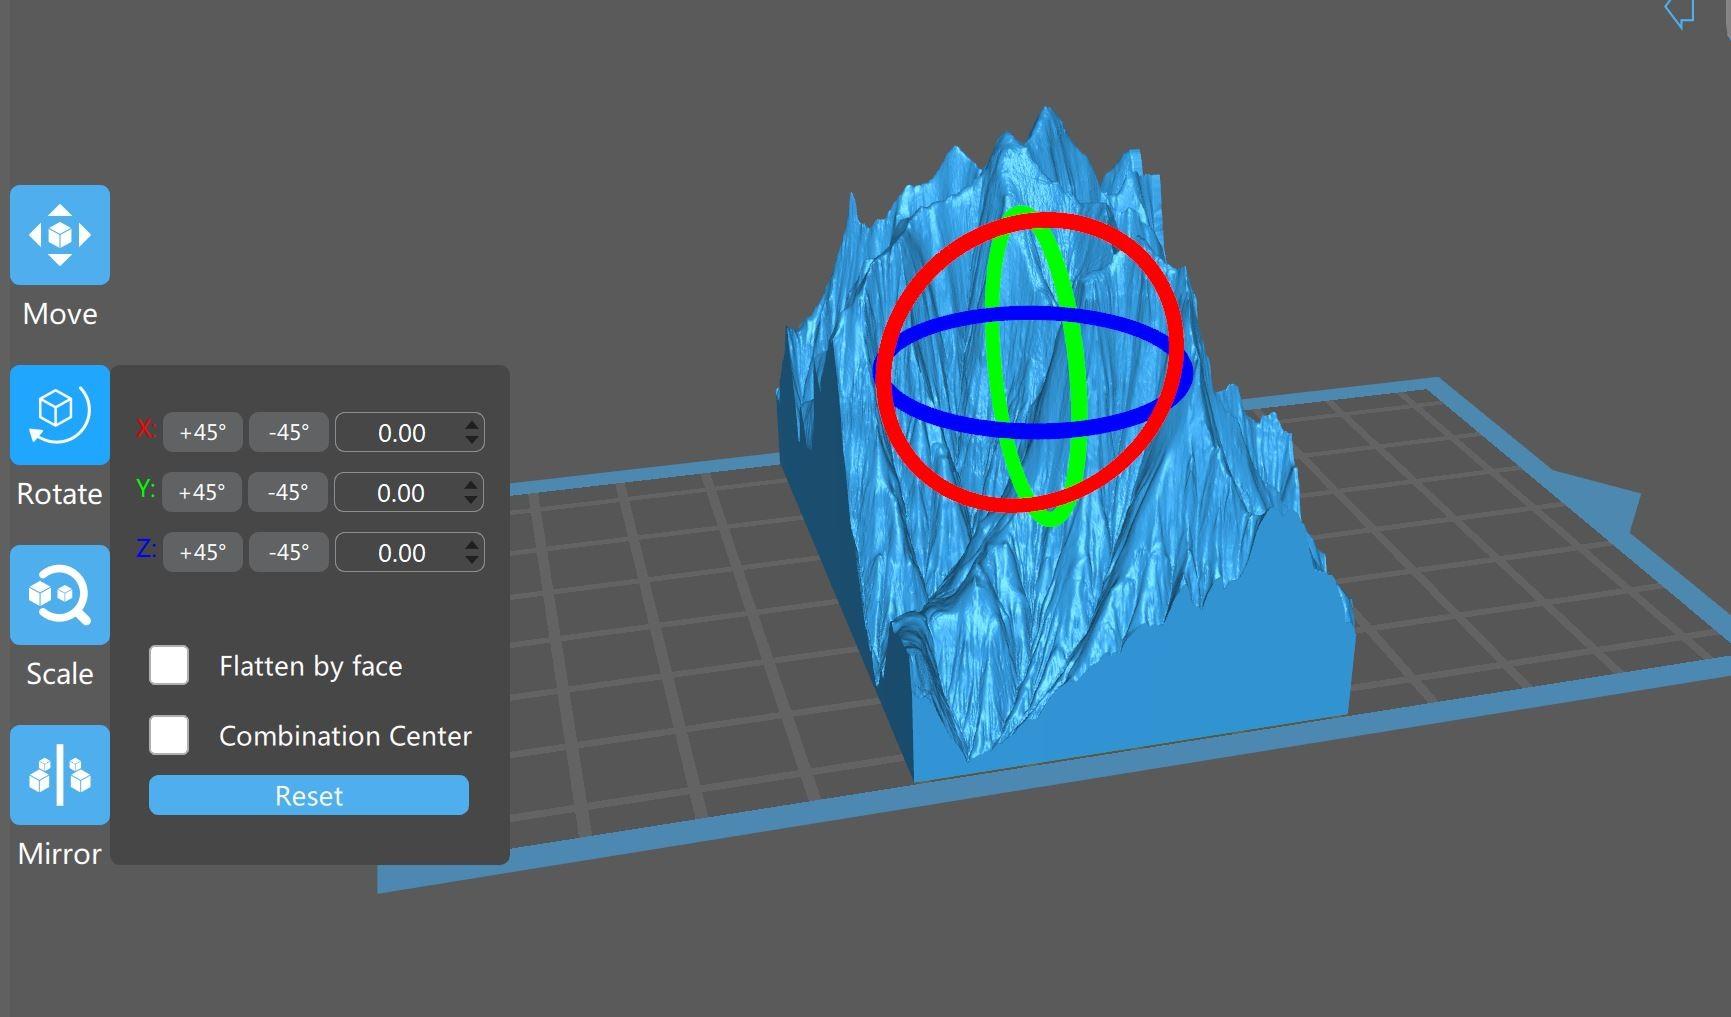
Task: Click the Reset button
Action: (x=308, y=795)
